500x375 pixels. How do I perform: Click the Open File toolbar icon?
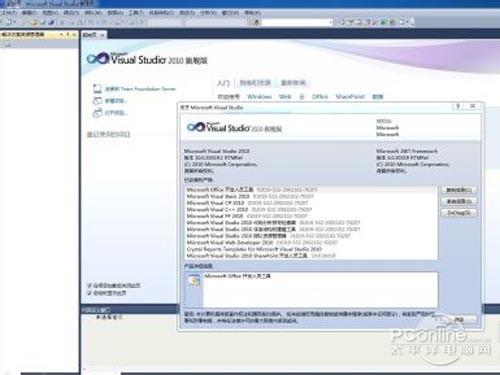click(x=34, y=22)
